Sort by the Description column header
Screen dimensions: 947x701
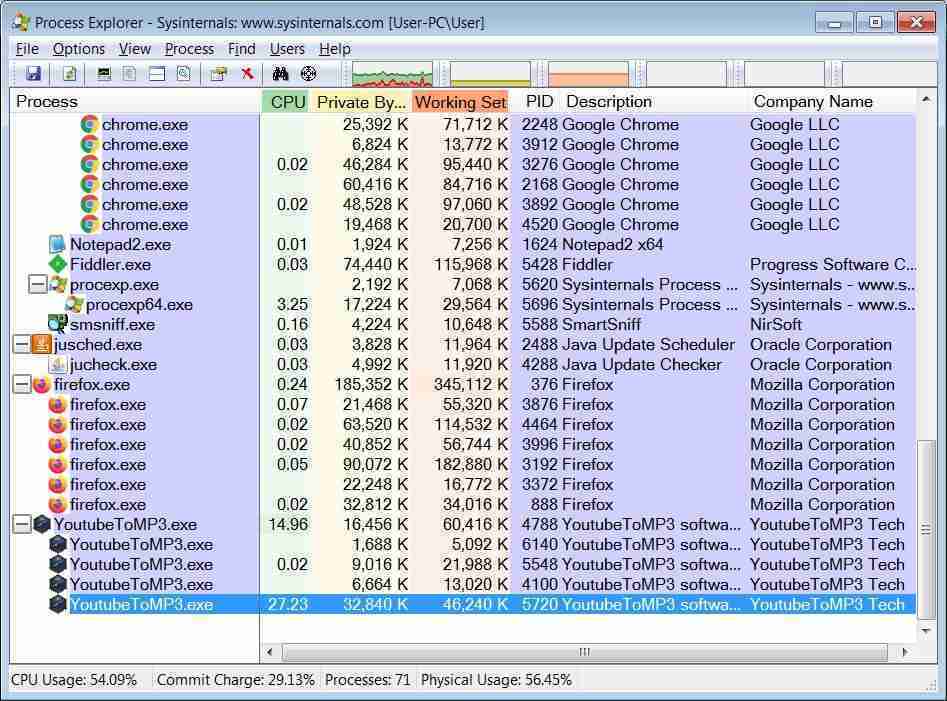(655, 101)
